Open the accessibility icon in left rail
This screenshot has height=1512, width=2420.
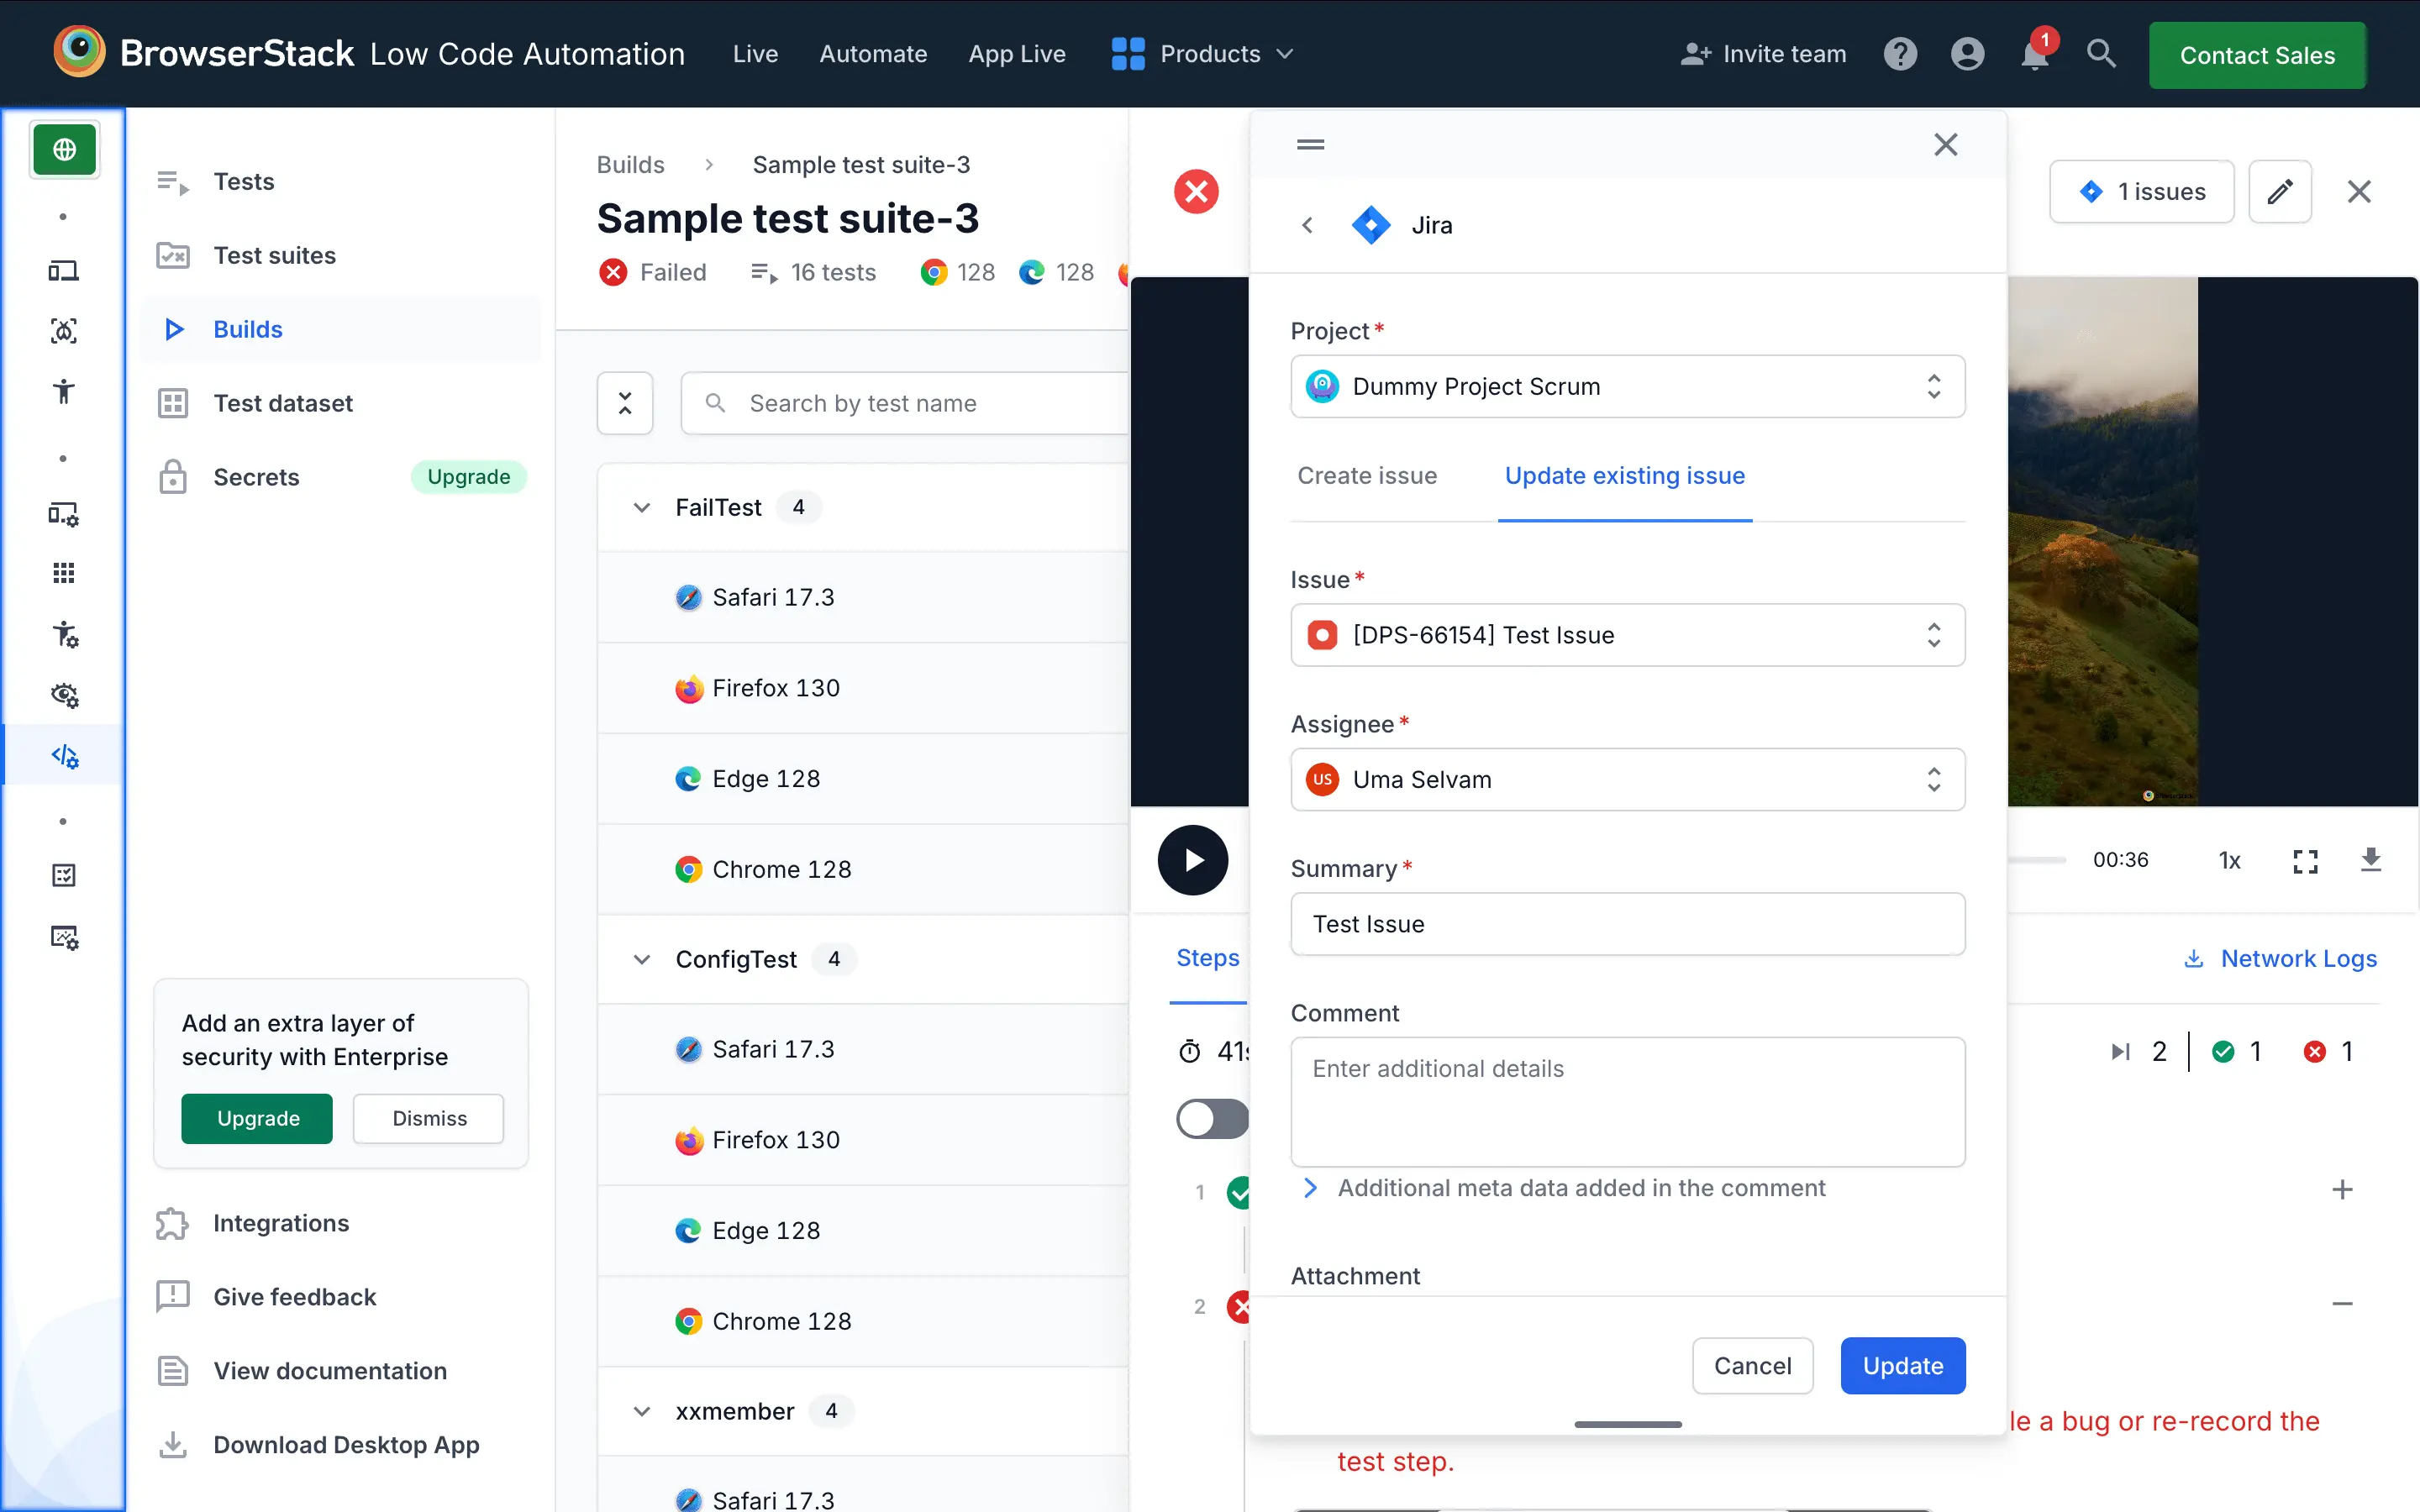tap(64, 391)
